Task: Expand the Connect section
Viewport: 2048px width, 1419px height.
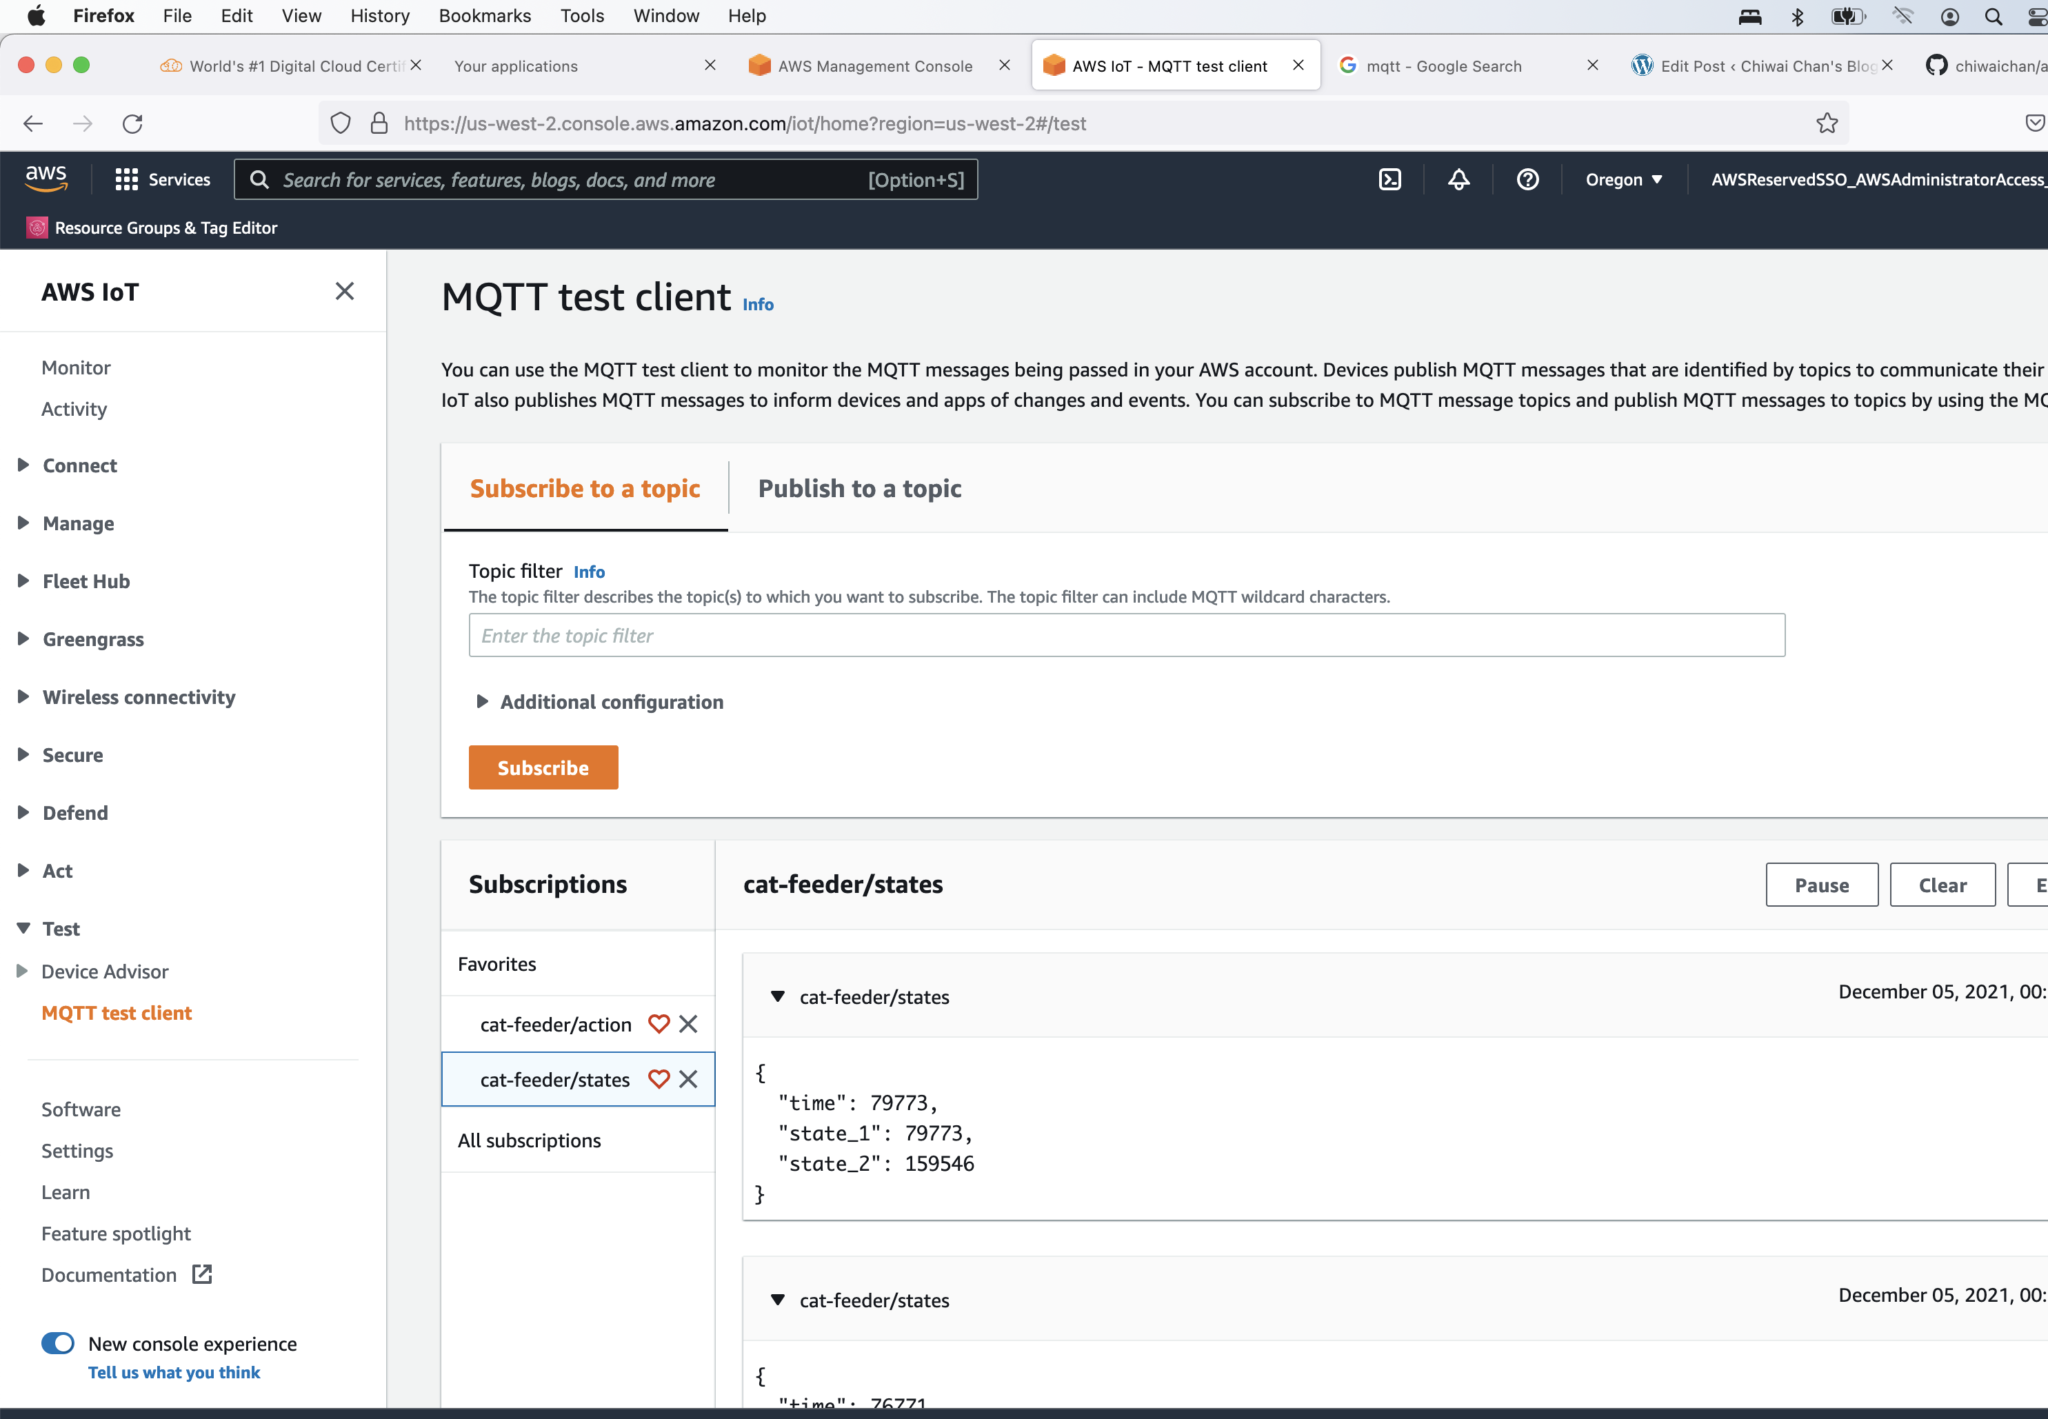Action: tap(23, 465)
